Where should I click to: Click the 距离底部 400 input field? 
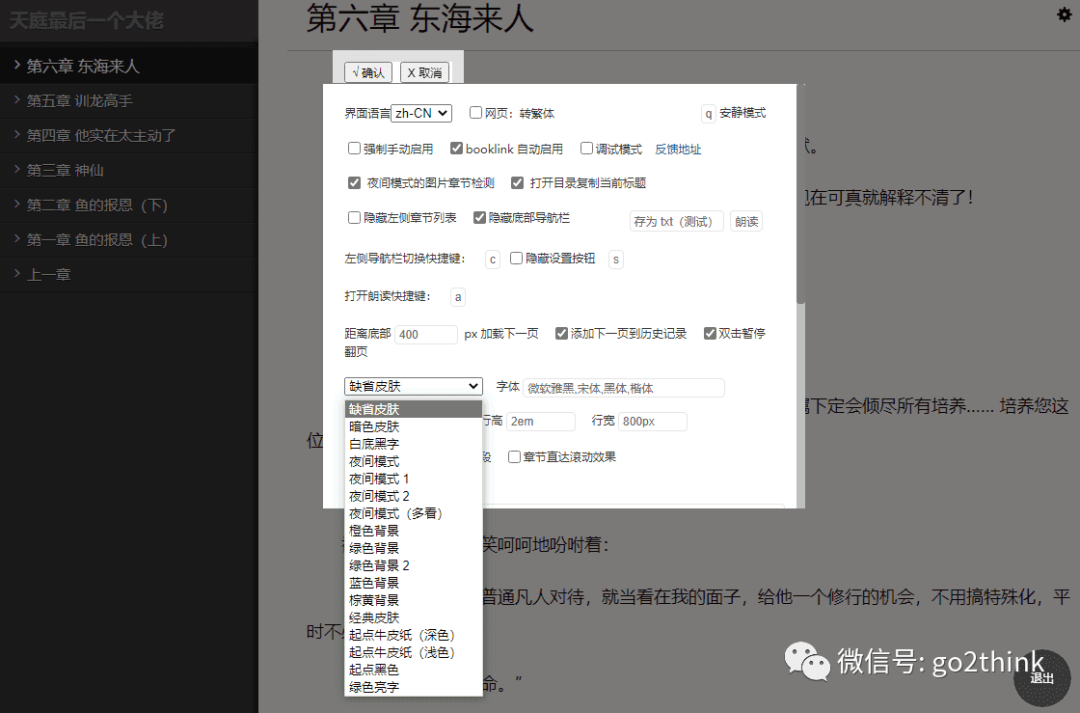click(x=427, y=334)
